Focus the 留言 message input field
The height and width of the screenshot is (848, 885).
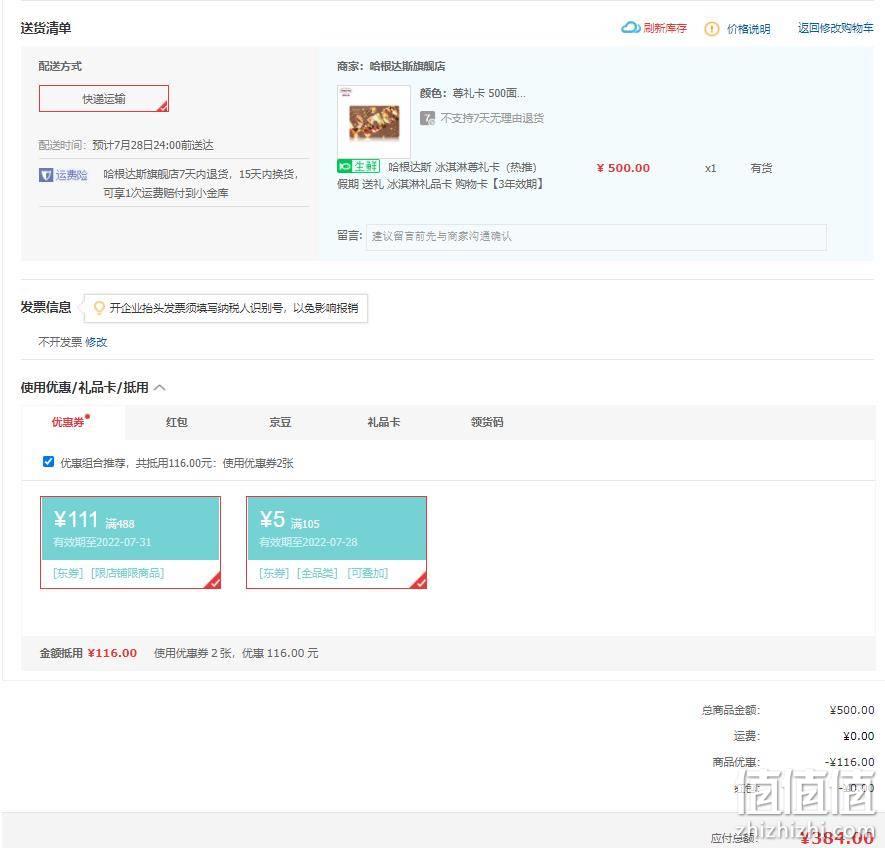coord(596,237)
